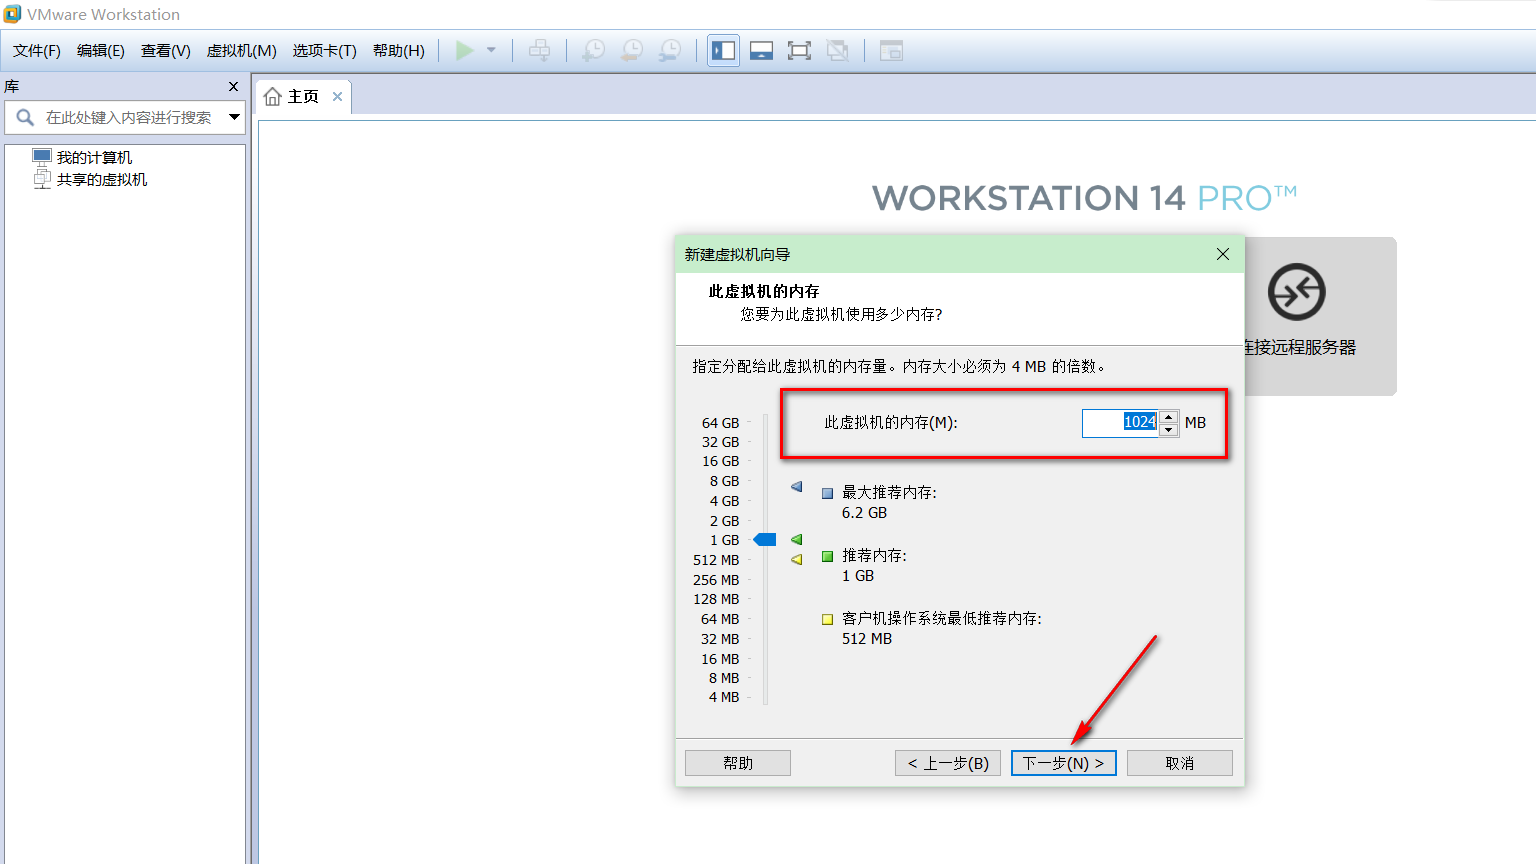Toggle the library sidebar panel
This screenshot has width=1536, height=864.
722,50
